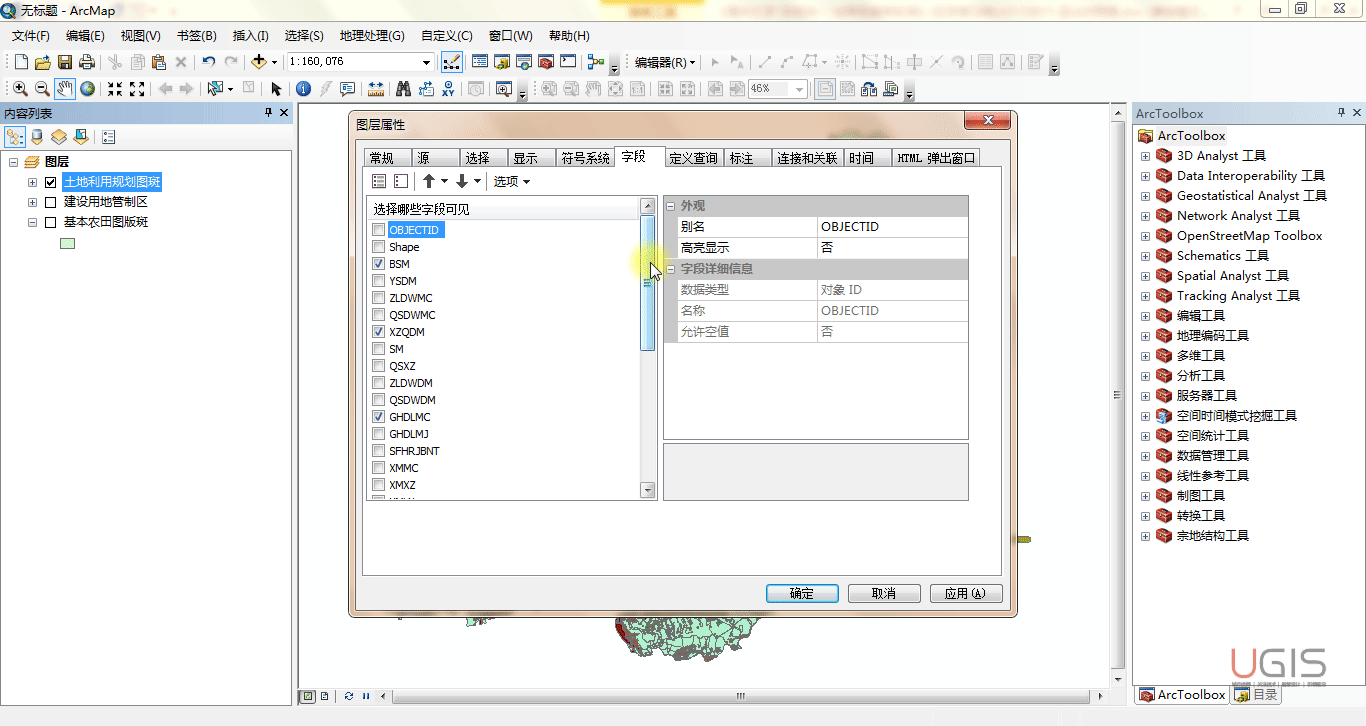
Task: Click the HTML Popup tool
Action: click(x=348, y=89)
